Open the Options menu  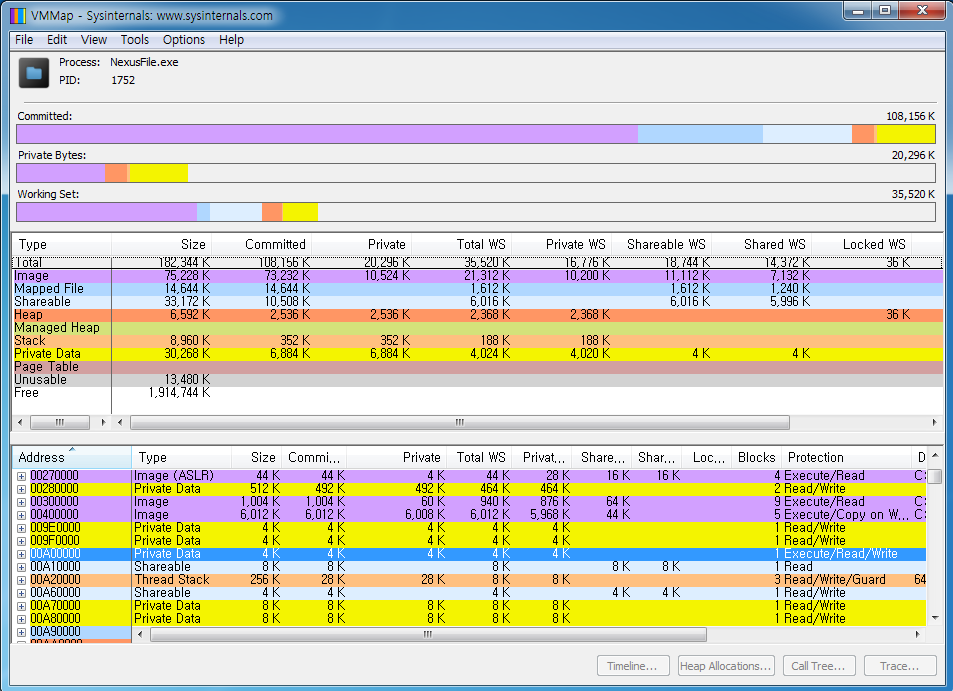coord(184,40)
